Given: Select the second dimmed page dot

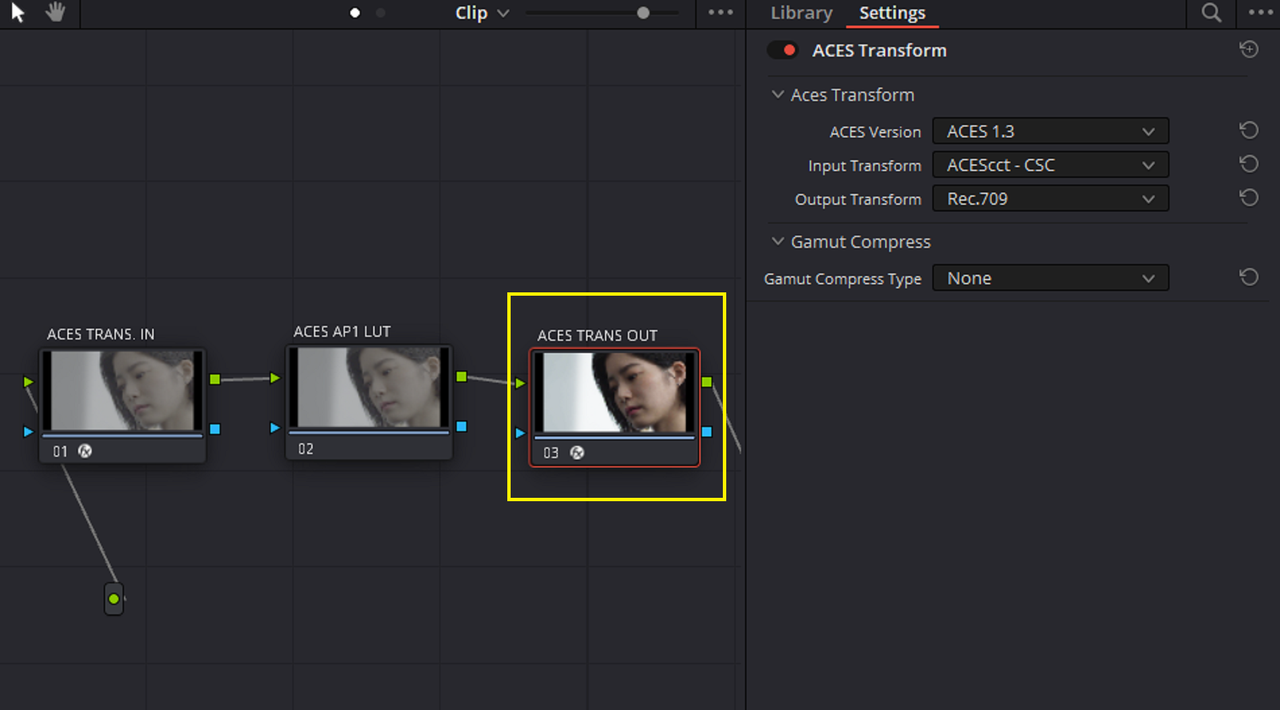Looking at the screenshot, I should point(381,13).
